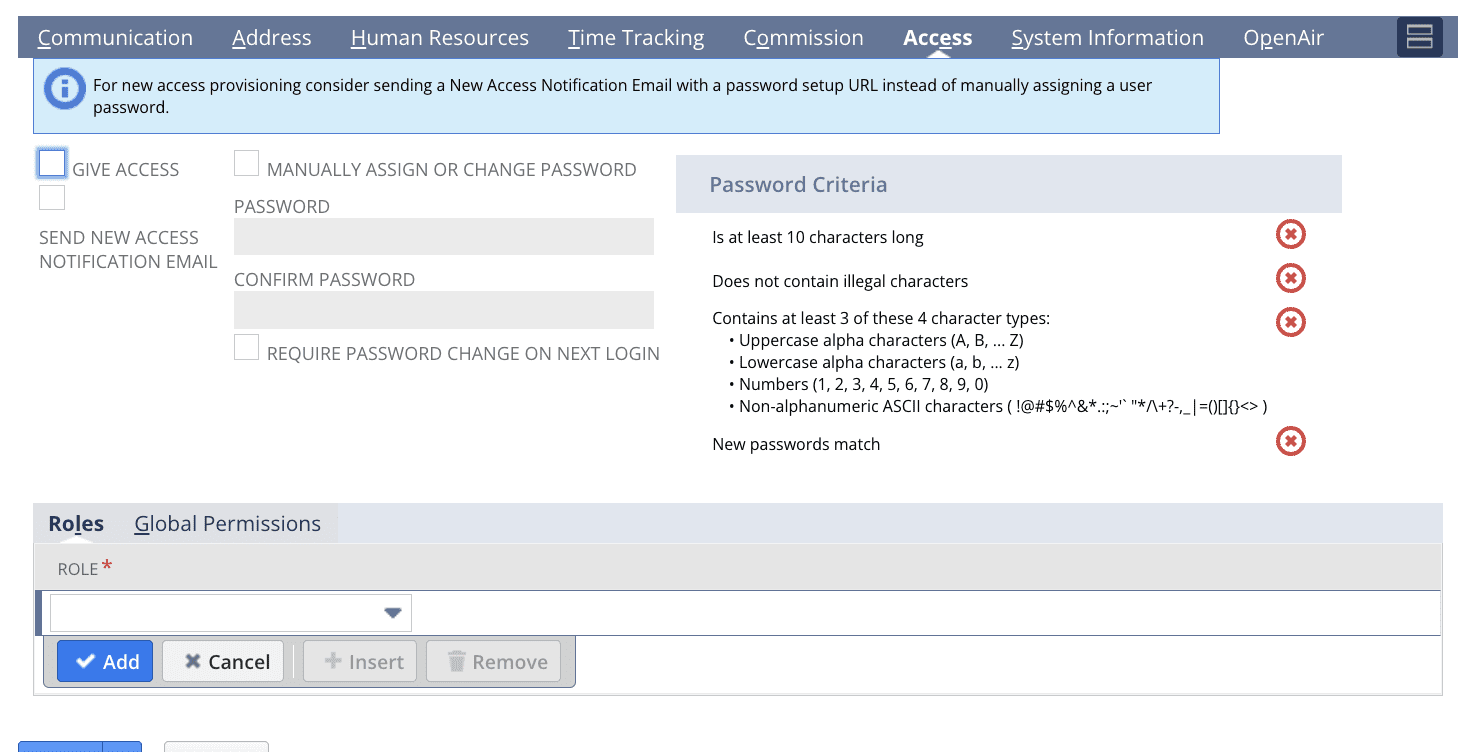Click the red X beside 'Does not contain illegal characters'
Image resolution: width=1480 pixels, height=752 pixels.
pos(1290,278)
